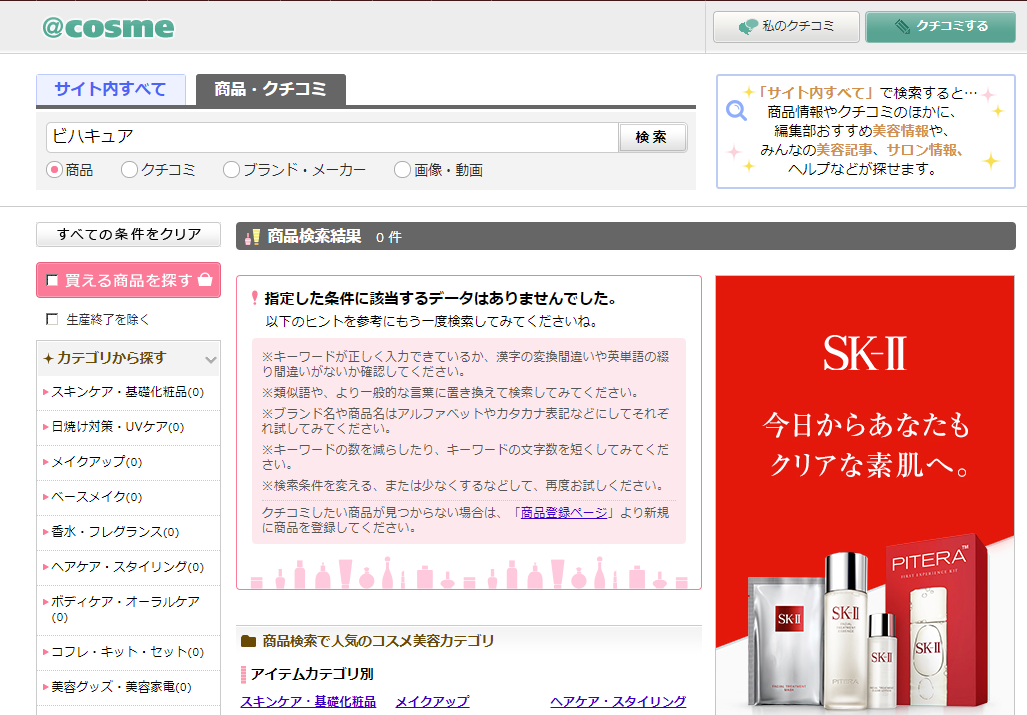Click the メイクアップ link under アイテムカテゴリ別
The image size is (1027, 715).
click(x=432, y=702)
